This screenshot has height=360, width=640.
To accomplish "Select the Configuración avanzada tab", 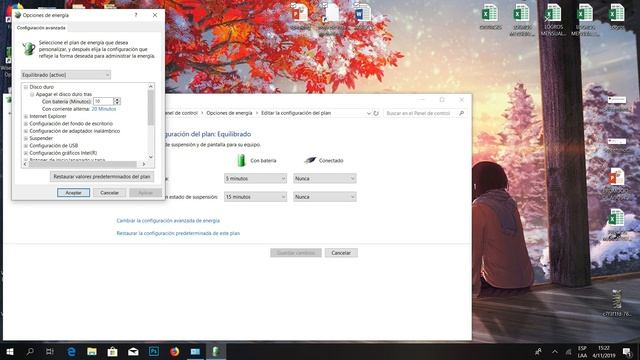I will [x=41, y=28].
